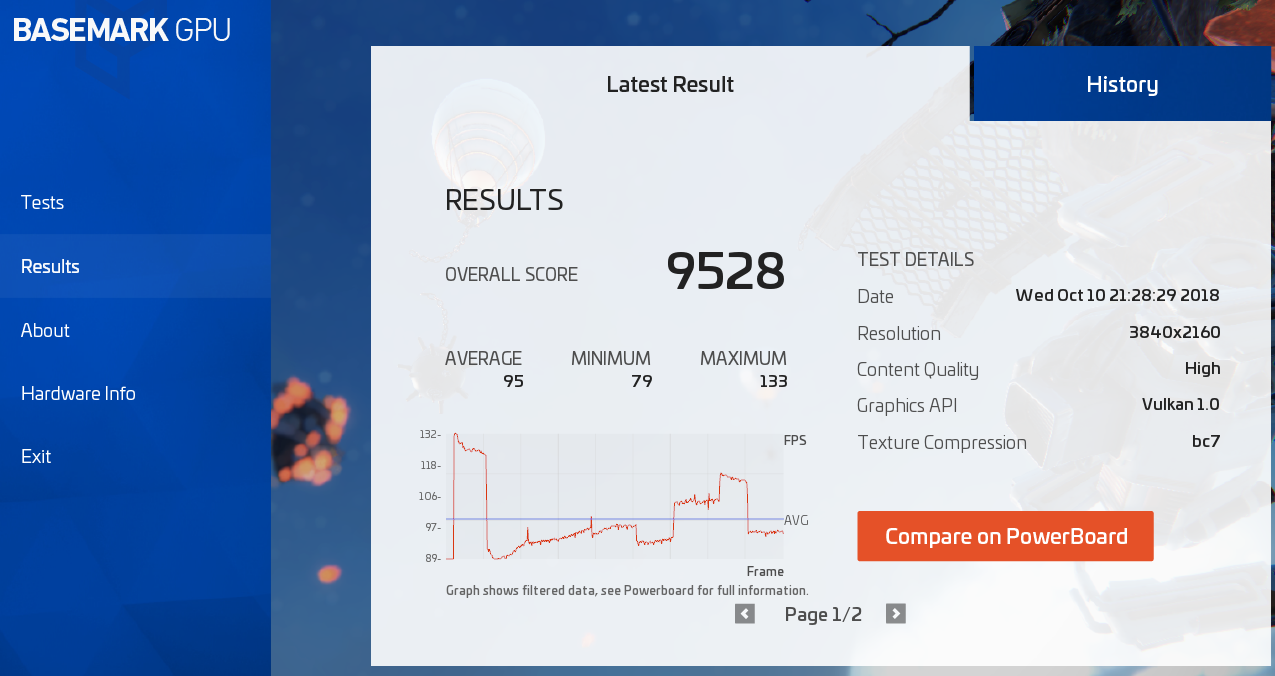
Task: Click the Frame axis label
Action: (765, 572)
